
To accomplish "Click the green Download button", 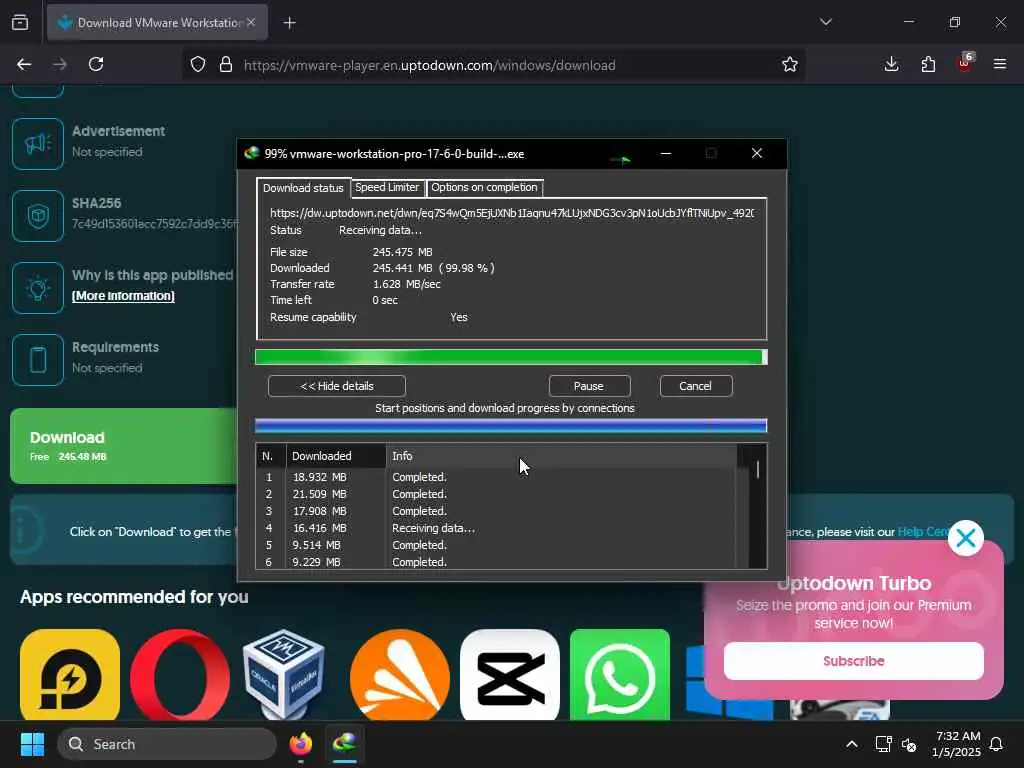I will [x=124, y=446].
